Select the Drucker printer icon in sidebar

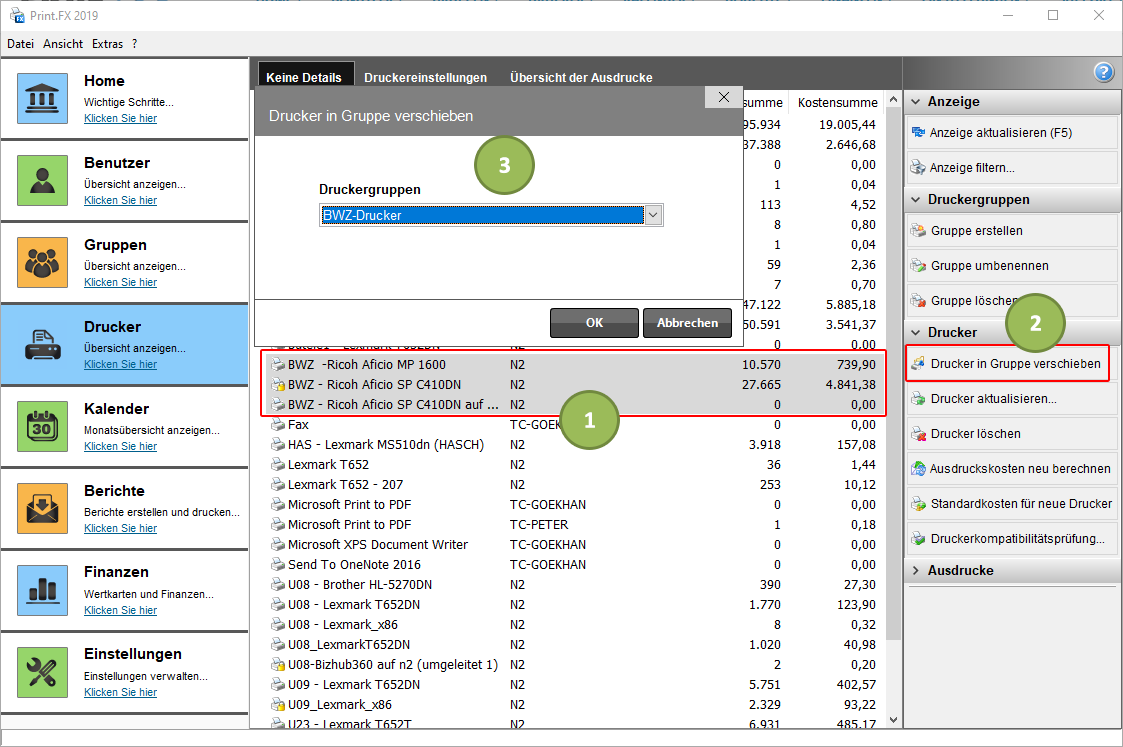pyautogui.click(x=42, y=344)
